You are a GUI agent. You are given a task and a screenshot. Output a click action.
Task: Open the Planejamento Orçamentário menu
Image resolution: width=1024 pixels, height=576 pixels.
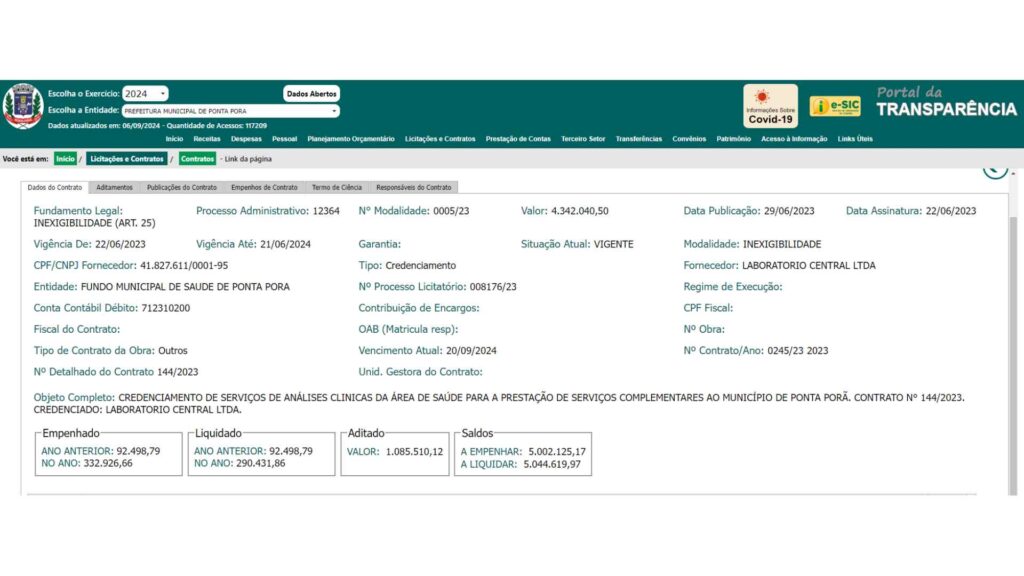(351, 139)
